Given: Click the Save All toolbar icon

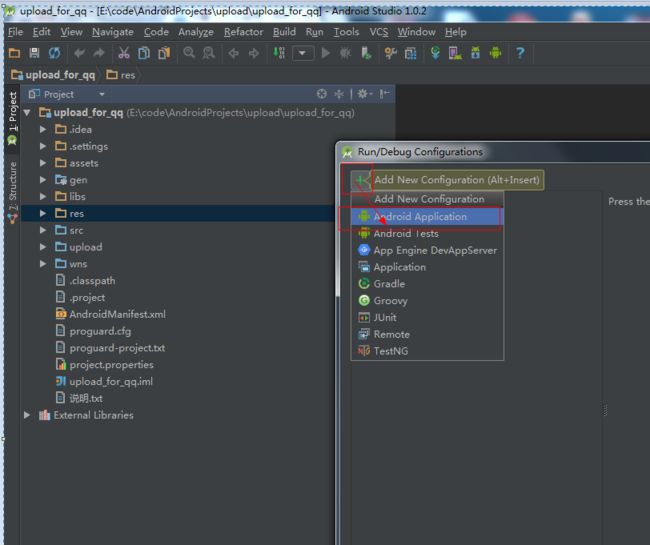Looking at the screenshot, I should pos(34,53).
